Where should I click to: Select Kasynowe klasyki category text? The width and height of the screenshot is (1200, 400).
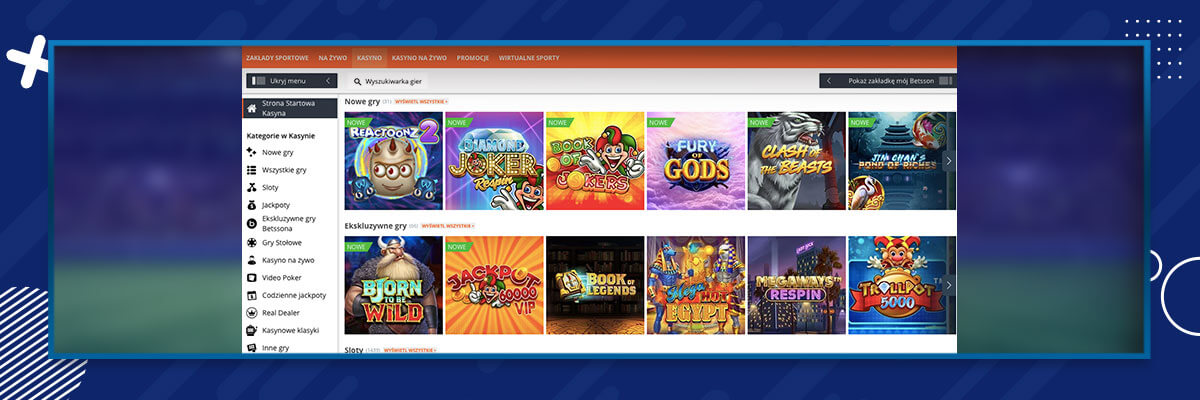pos(292,330)
